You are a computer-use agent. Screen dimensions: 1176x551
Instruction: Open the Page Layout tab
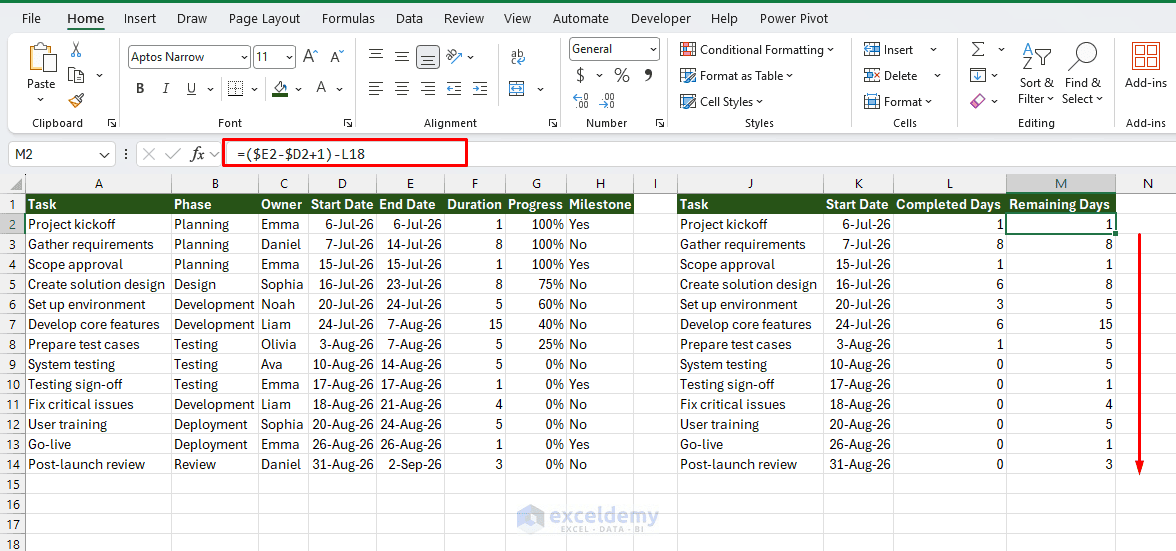(264, 19)
